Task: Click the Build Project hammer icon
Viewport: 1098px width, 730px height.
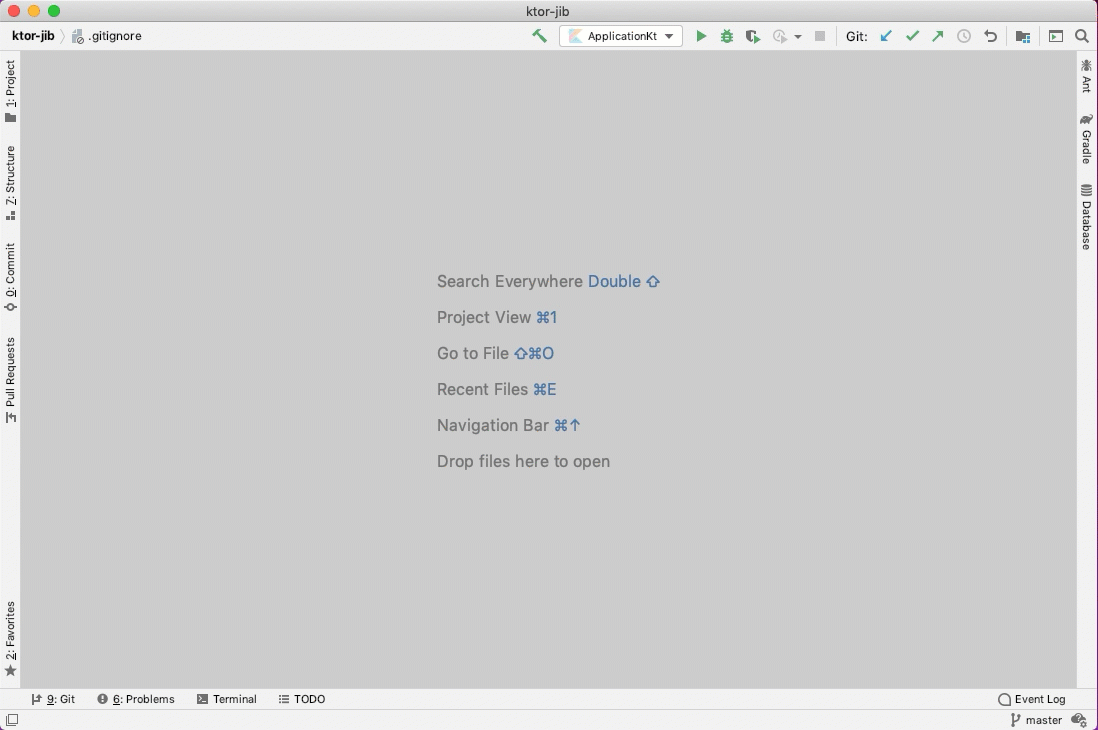Action: (x=539, y=36)
